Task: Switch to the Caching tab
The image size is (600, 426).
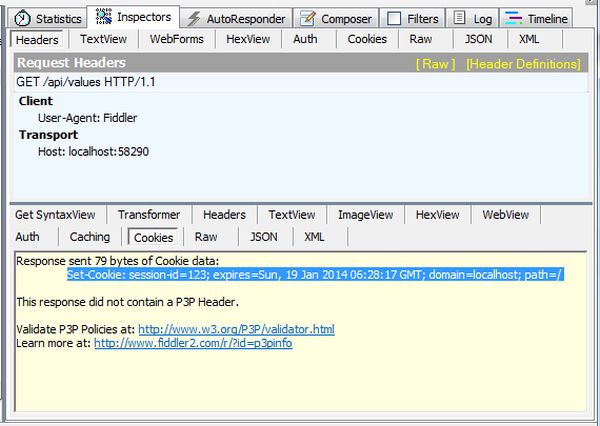Action: (x=90, y=237)
